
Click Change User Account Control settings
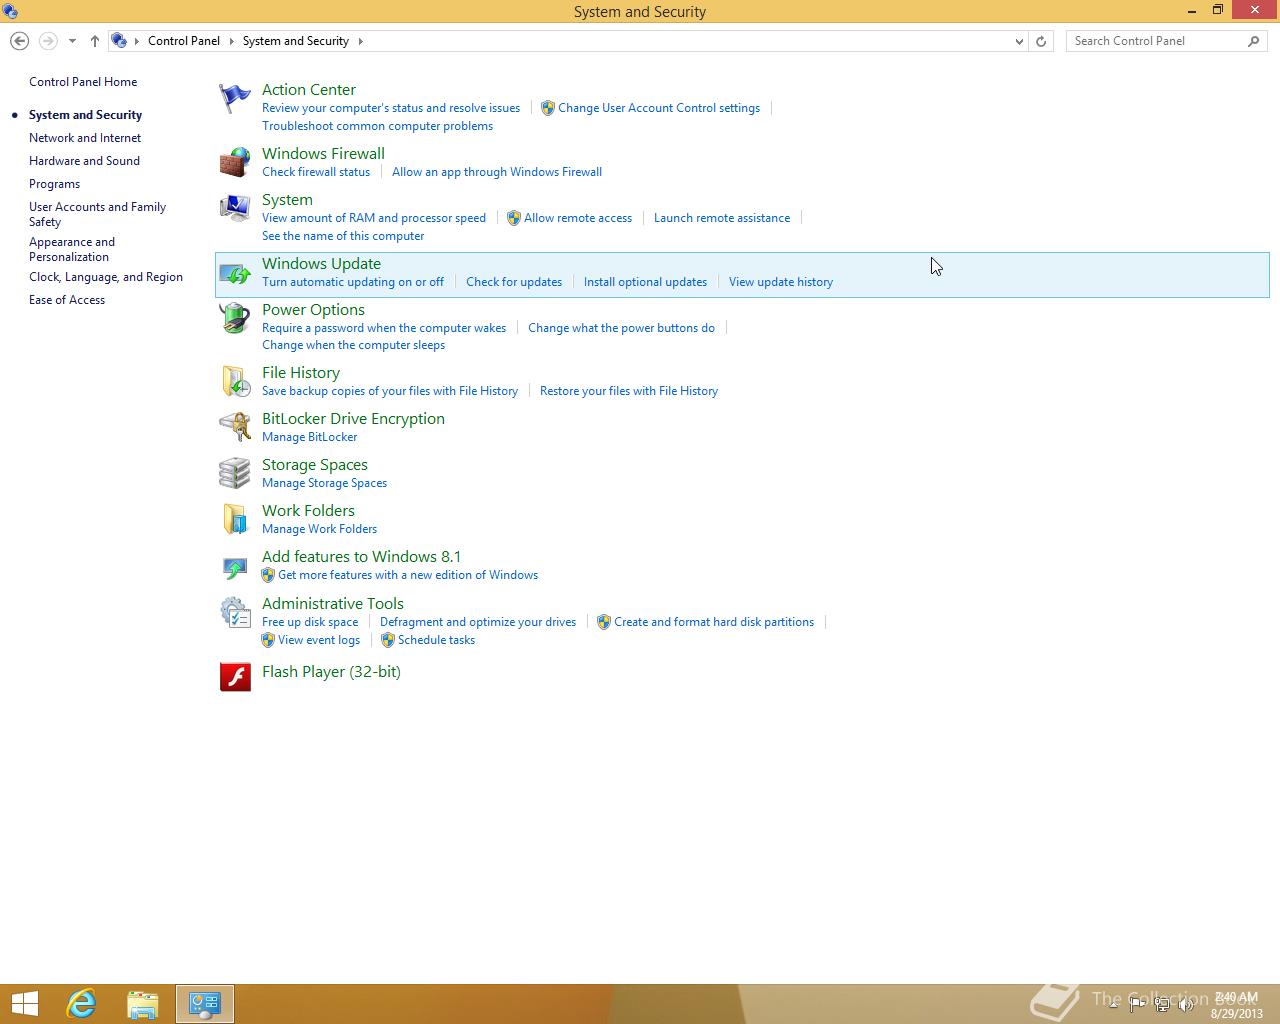point(659,108)
